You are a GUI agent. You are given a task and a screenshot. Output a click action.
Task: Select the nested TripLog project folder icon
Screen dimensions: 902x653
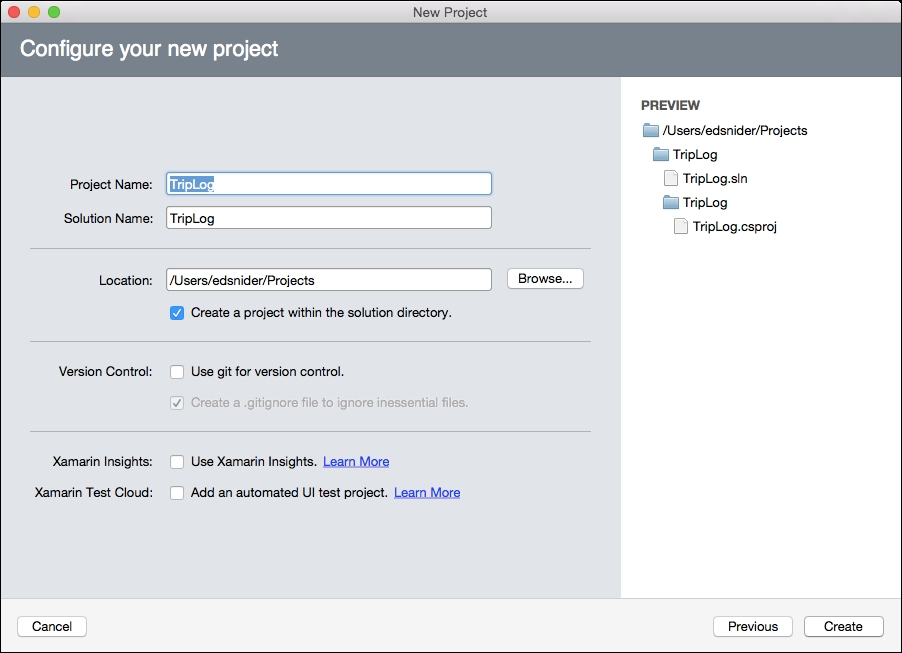[x=671, y=203]
